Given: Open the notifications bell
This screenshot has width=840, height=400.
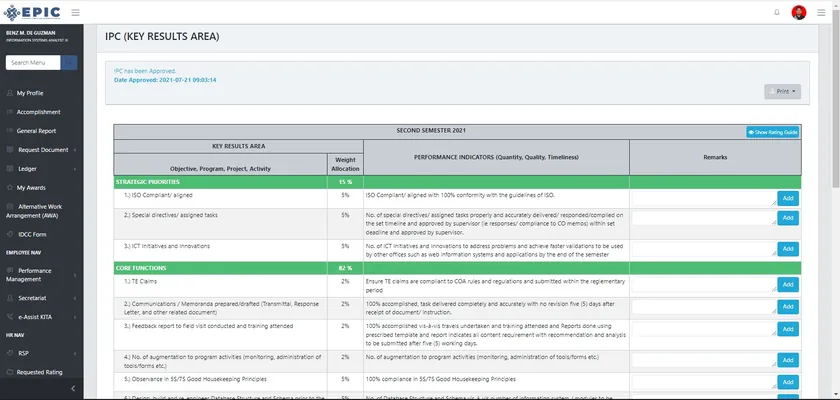Looking at the screenshot, I should click(x=777, y=12).
